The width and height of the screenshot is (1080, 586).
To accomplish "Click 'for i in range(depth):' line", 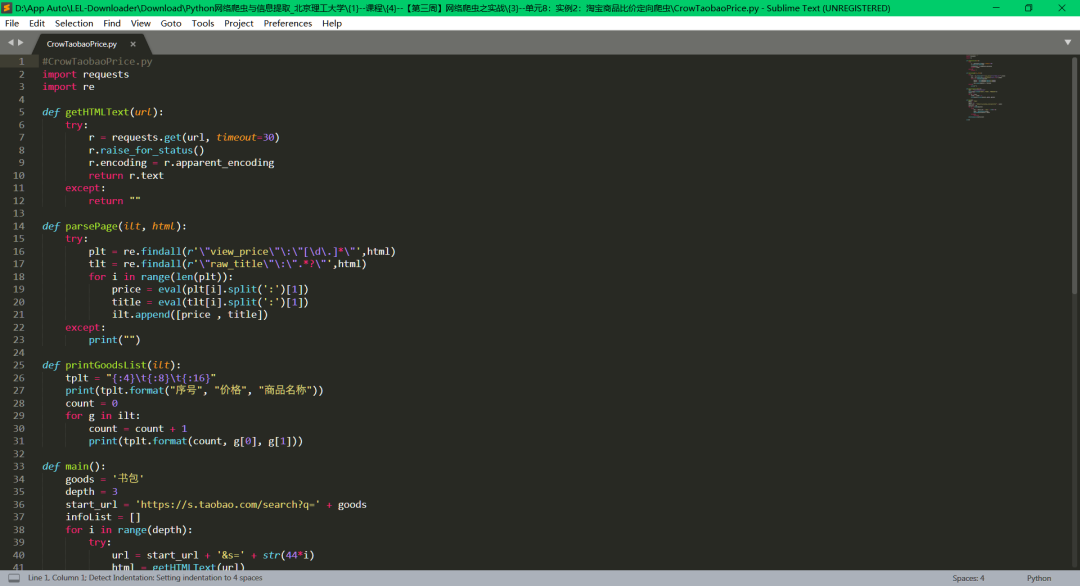I will [129, 530].
